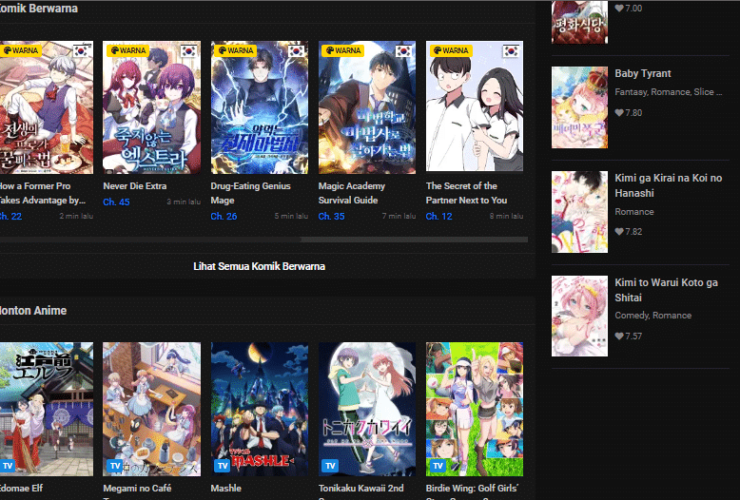Viewport: 740px width, 500px height.
Task: Click Korean flag on How a Former Pro
Action: 81,51
